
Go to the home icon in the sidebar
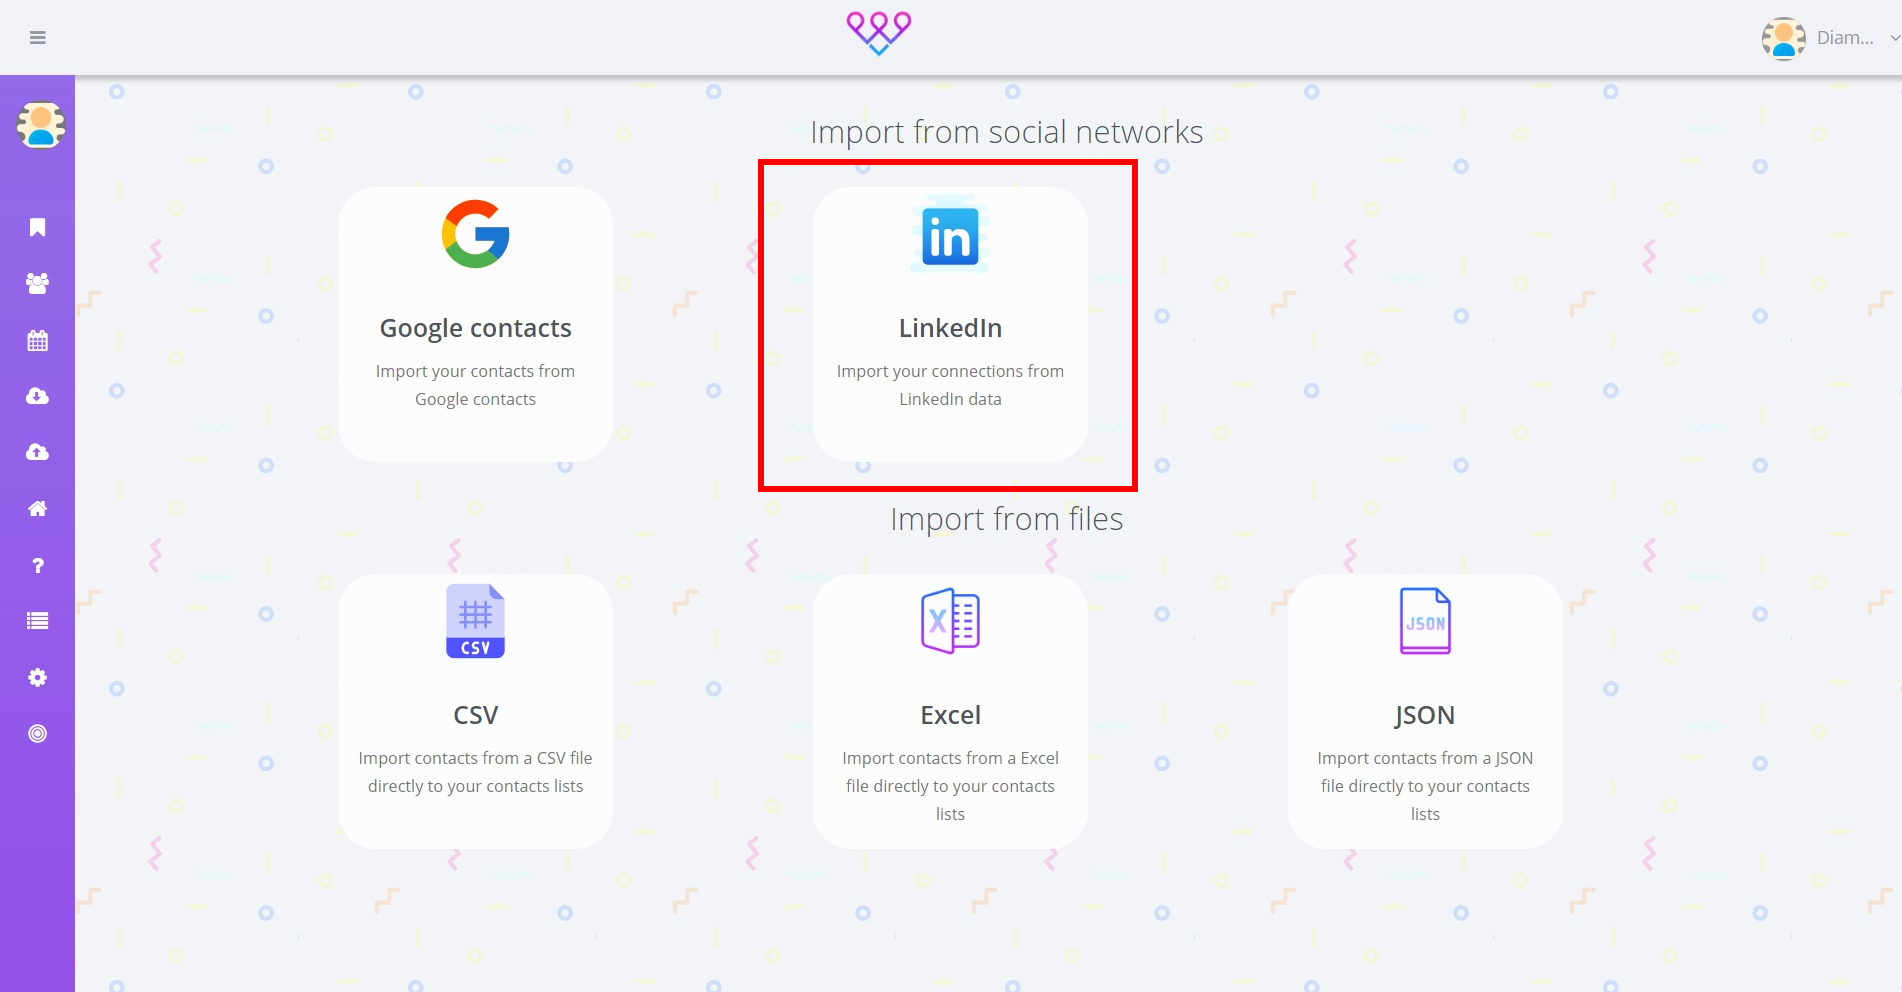pos(38,508)
